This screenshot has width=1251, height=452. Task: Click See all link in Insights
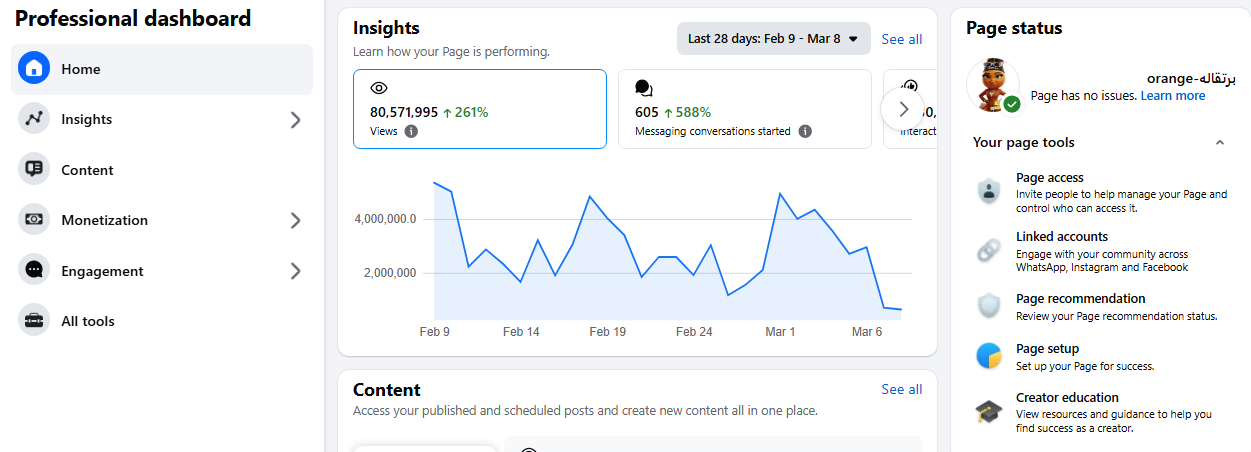(901, 39)
